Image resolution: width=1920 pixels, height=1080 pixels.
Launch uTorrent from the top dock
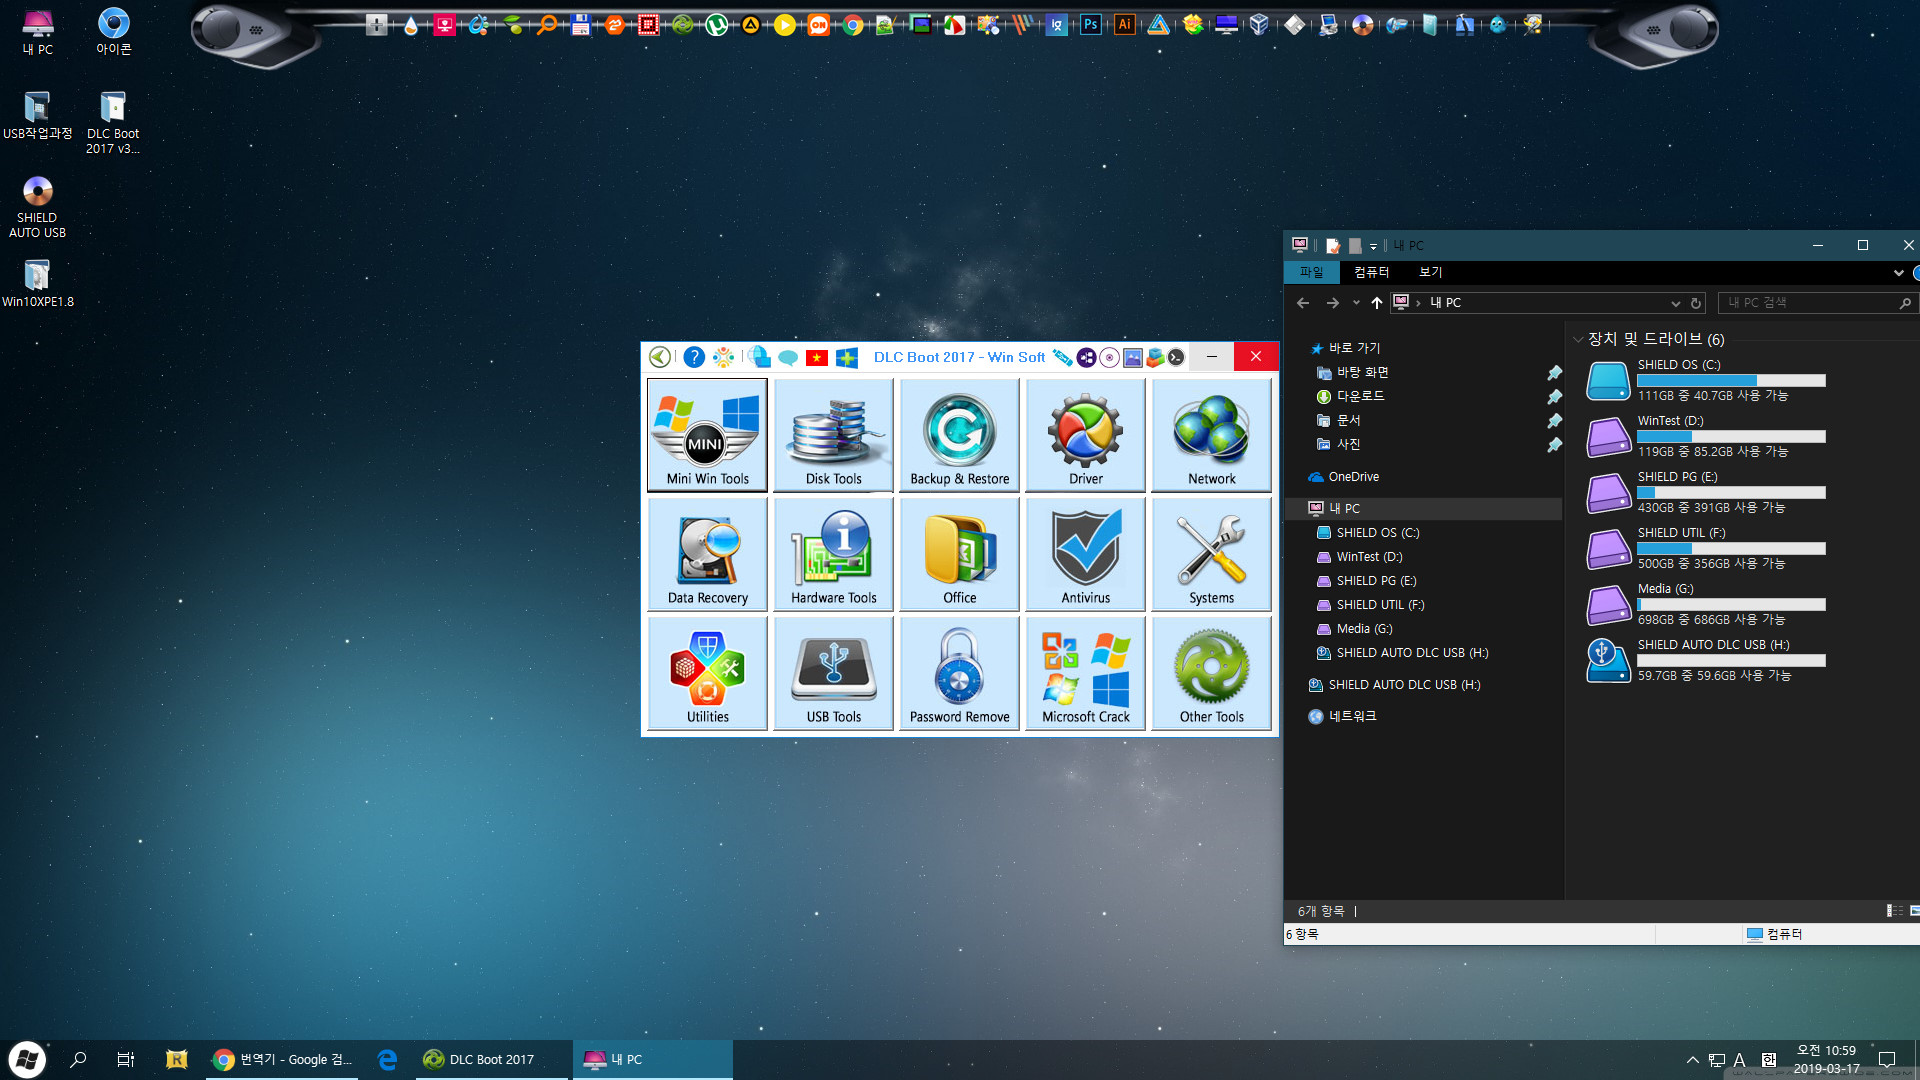coord(716,24)
